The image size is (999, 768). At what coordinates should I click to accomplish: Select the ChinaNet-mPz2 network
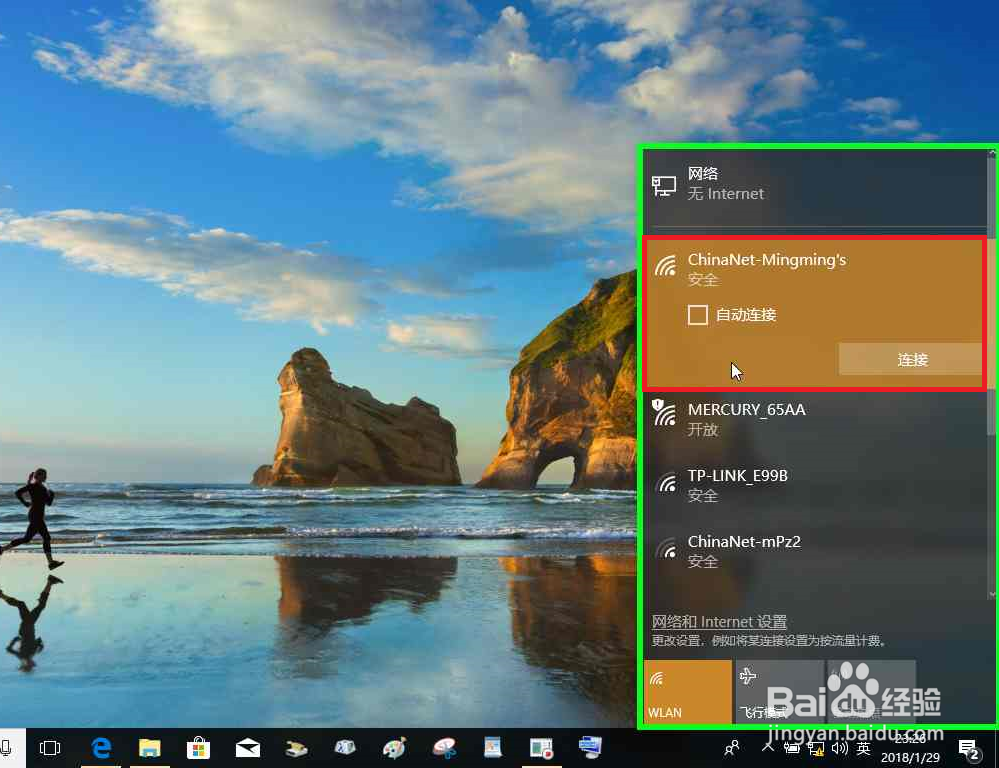[x=815, y=551]
